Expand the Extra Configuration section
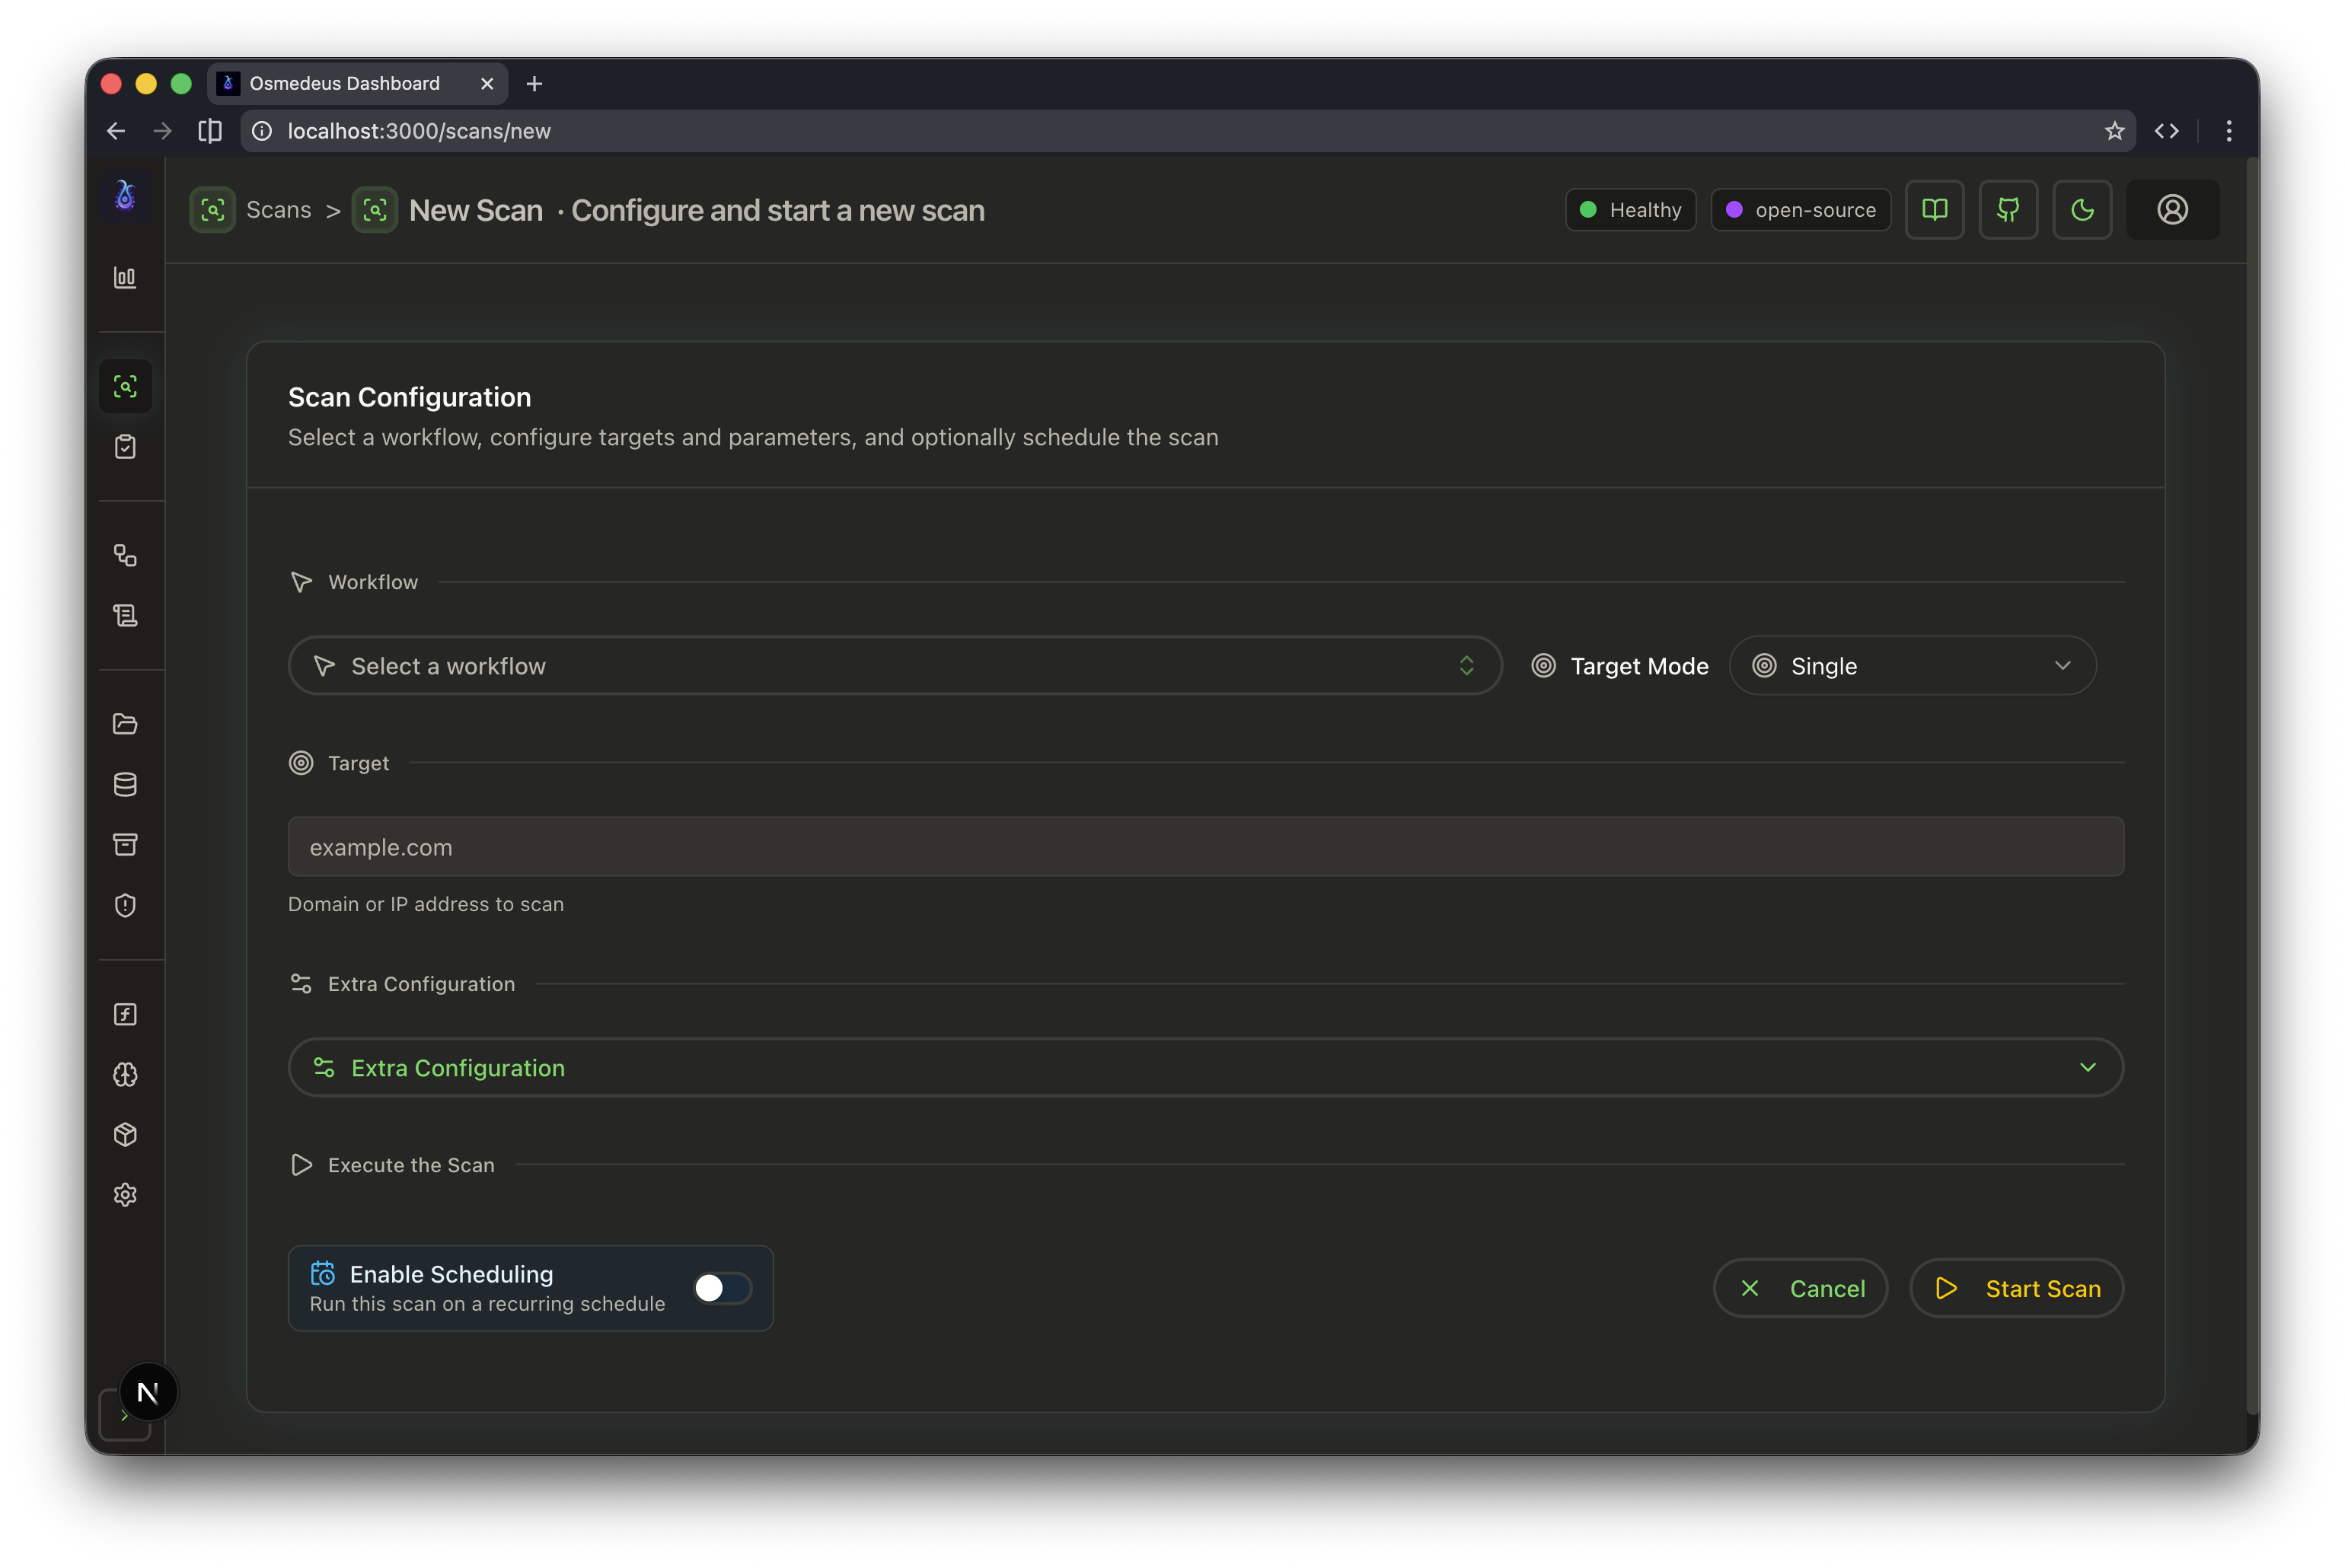 (x=1205, y=1067)
